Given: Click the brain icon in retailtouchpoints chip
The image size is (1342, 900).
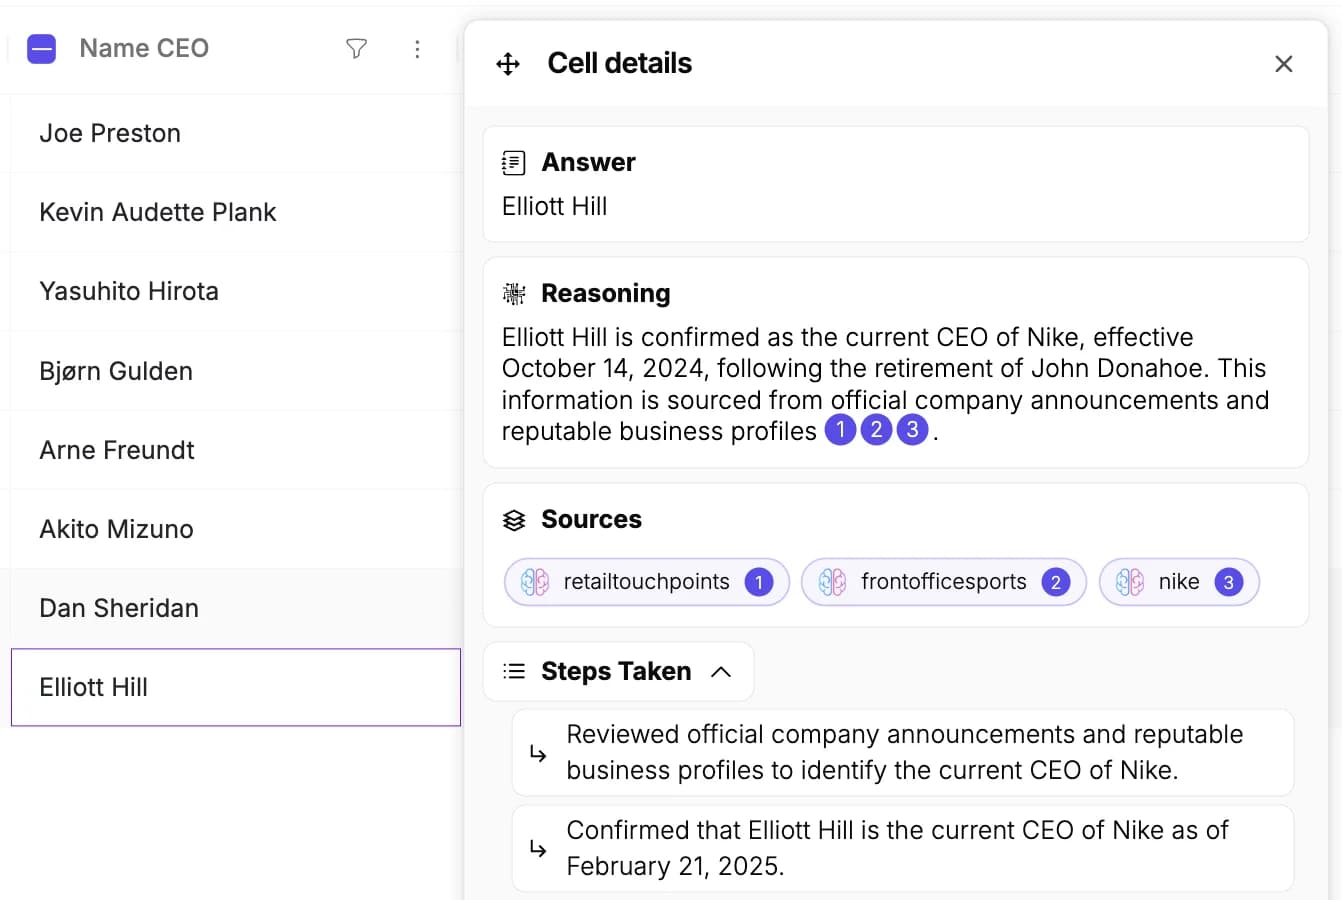Looking at the screenshot, I should [x=535, y=582].
